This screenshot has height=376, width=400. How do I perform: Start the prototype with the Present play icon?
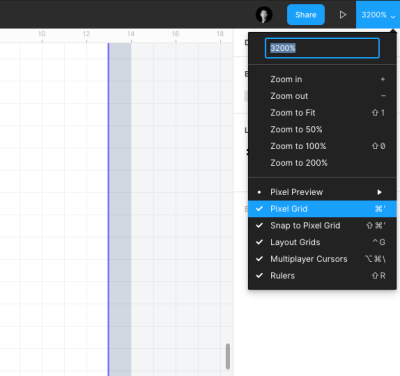(x=343, y=15)
